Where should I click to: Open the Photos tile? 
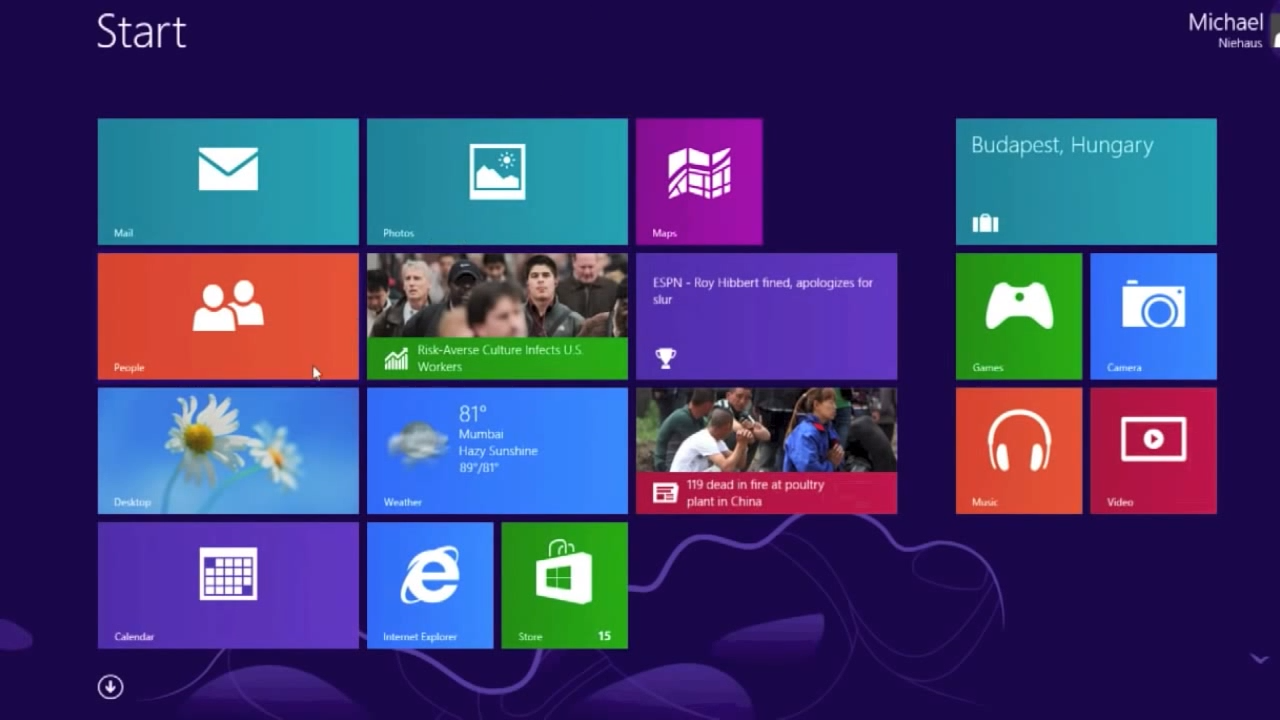(497, 181)
